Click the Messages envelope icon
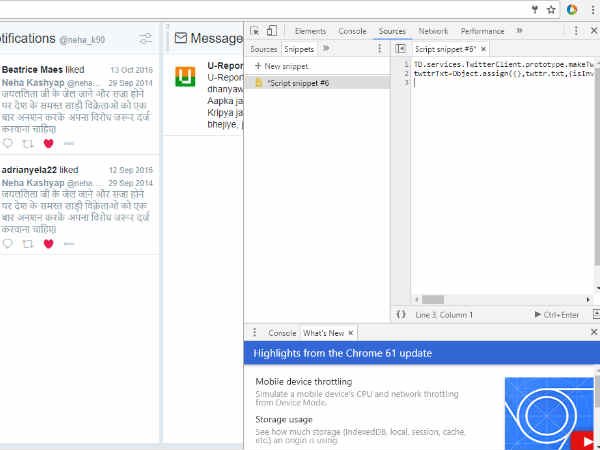 (x=181, y=38)
